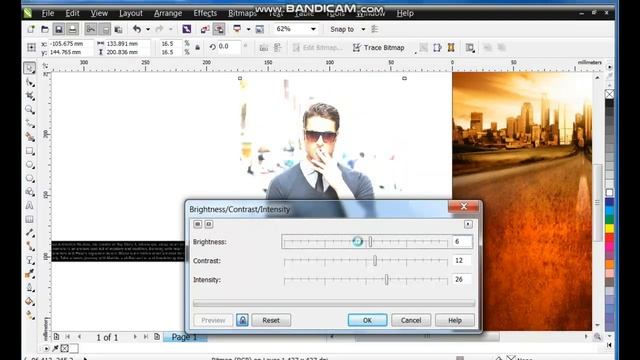Screen dimensions: 640x360
Task: Select the Page 1 tab
Action: pyautogui.click(x=184, y=337)
